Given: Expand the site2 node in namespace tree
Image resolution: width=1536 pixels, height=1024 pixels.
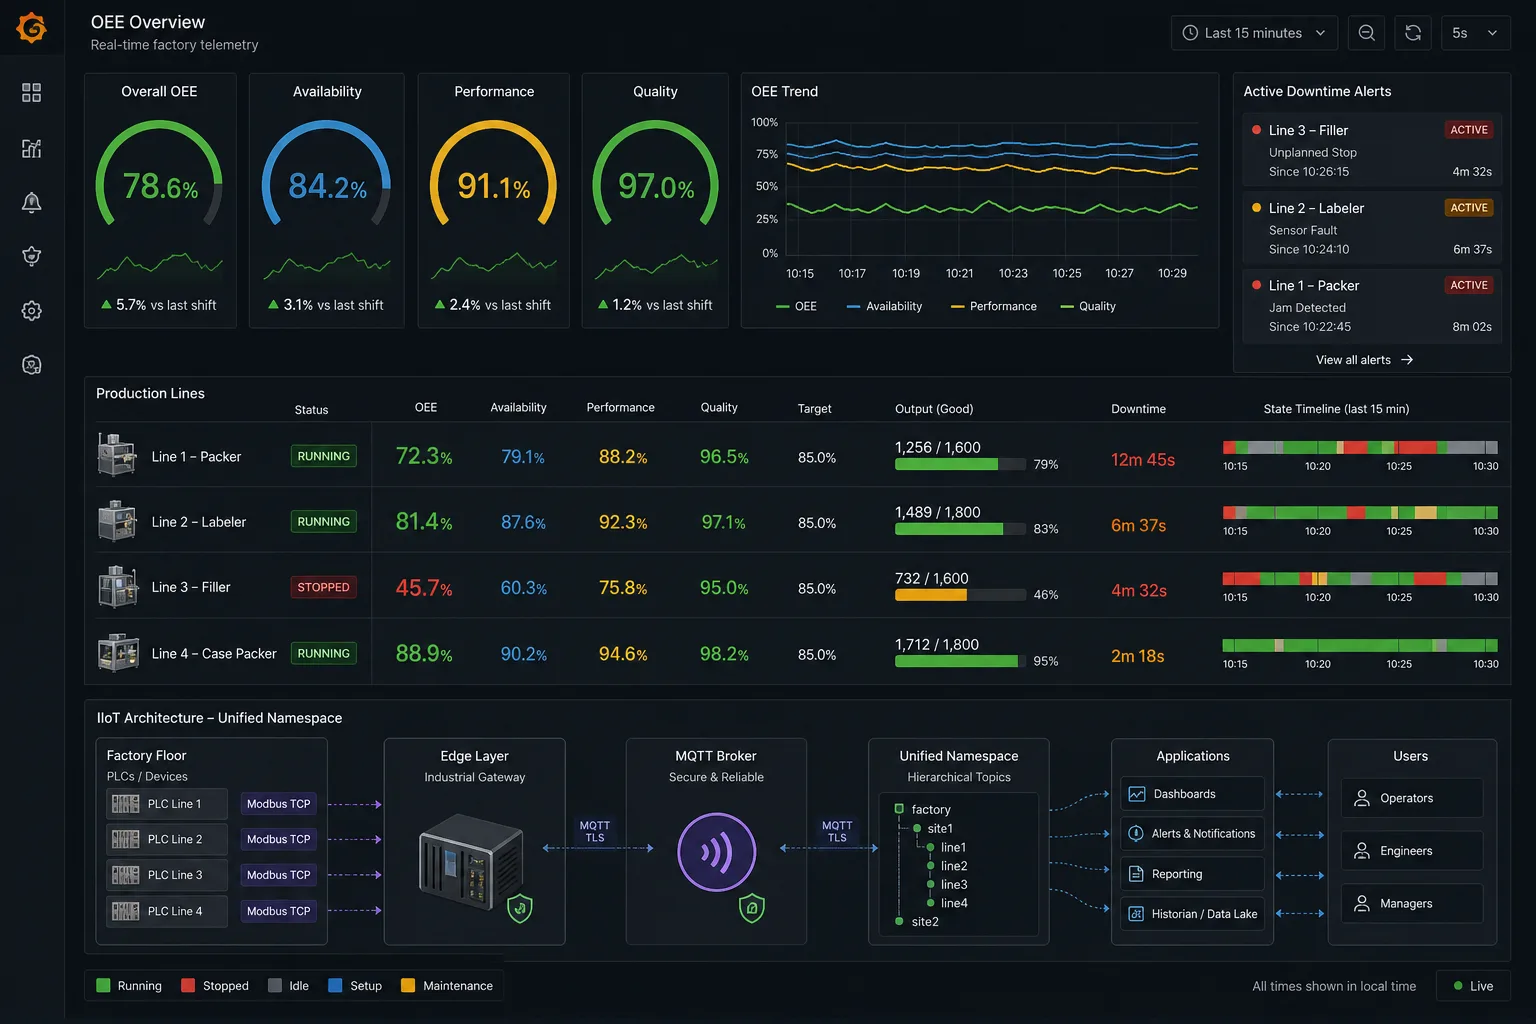Looking at the screenshot, I should 917,922.
